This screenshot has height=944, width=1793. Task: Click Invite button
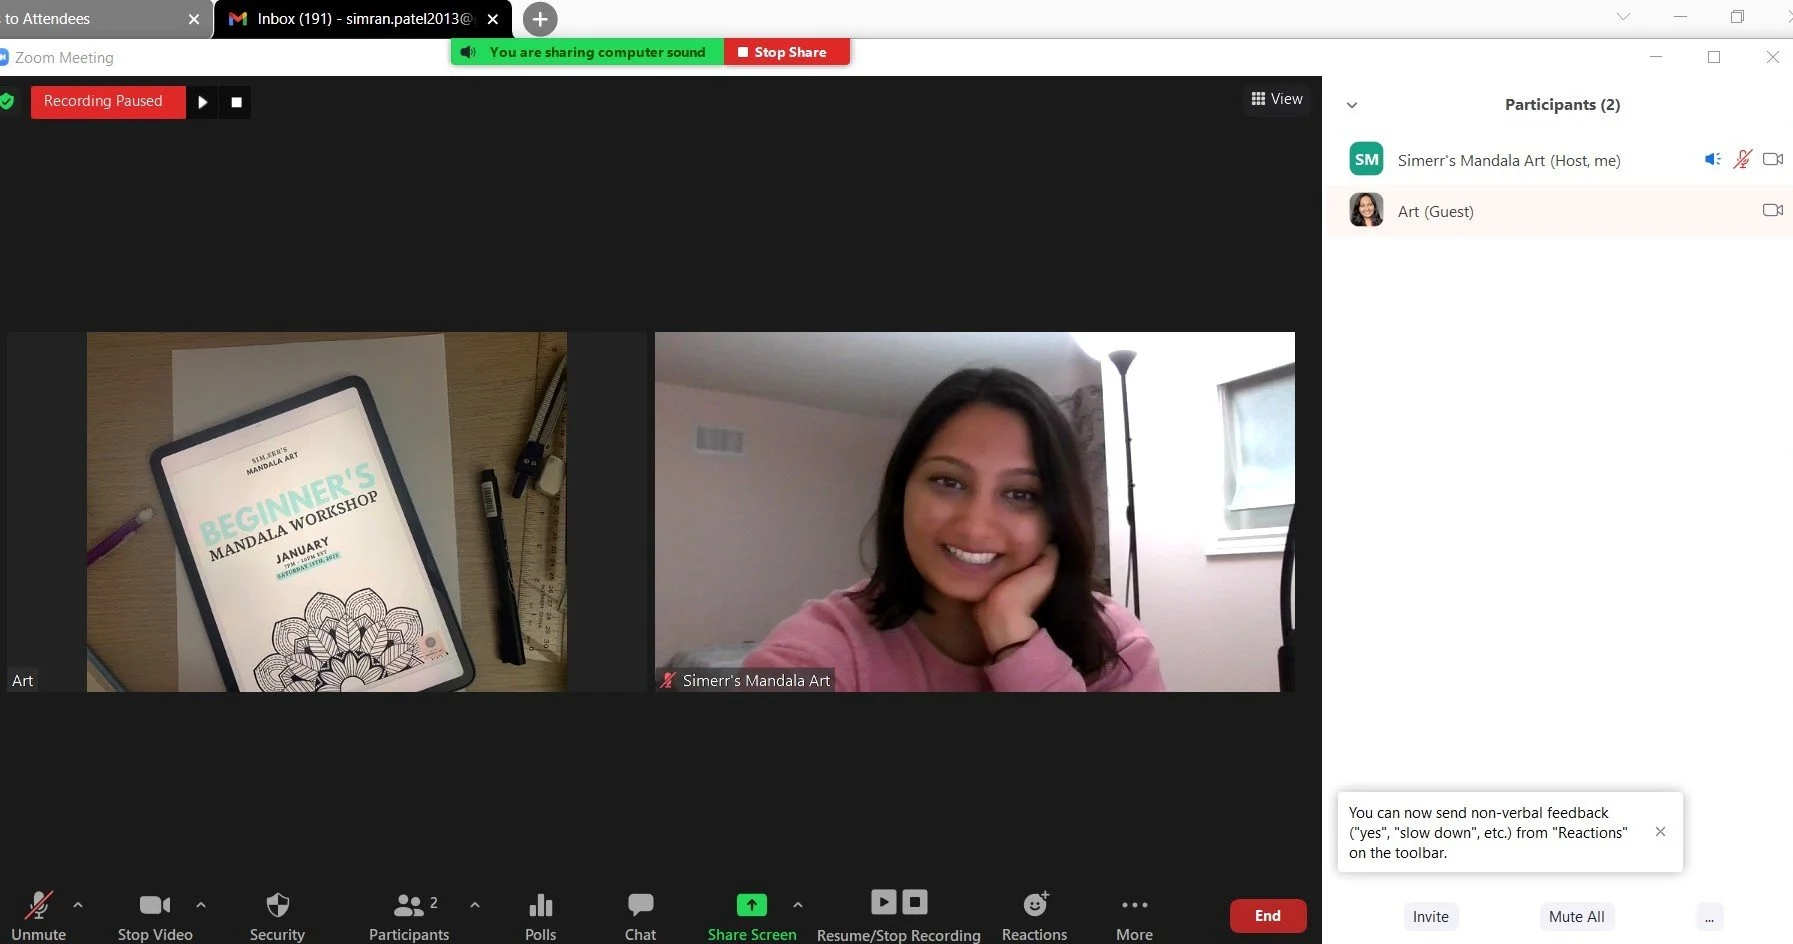pos(1430,917)
